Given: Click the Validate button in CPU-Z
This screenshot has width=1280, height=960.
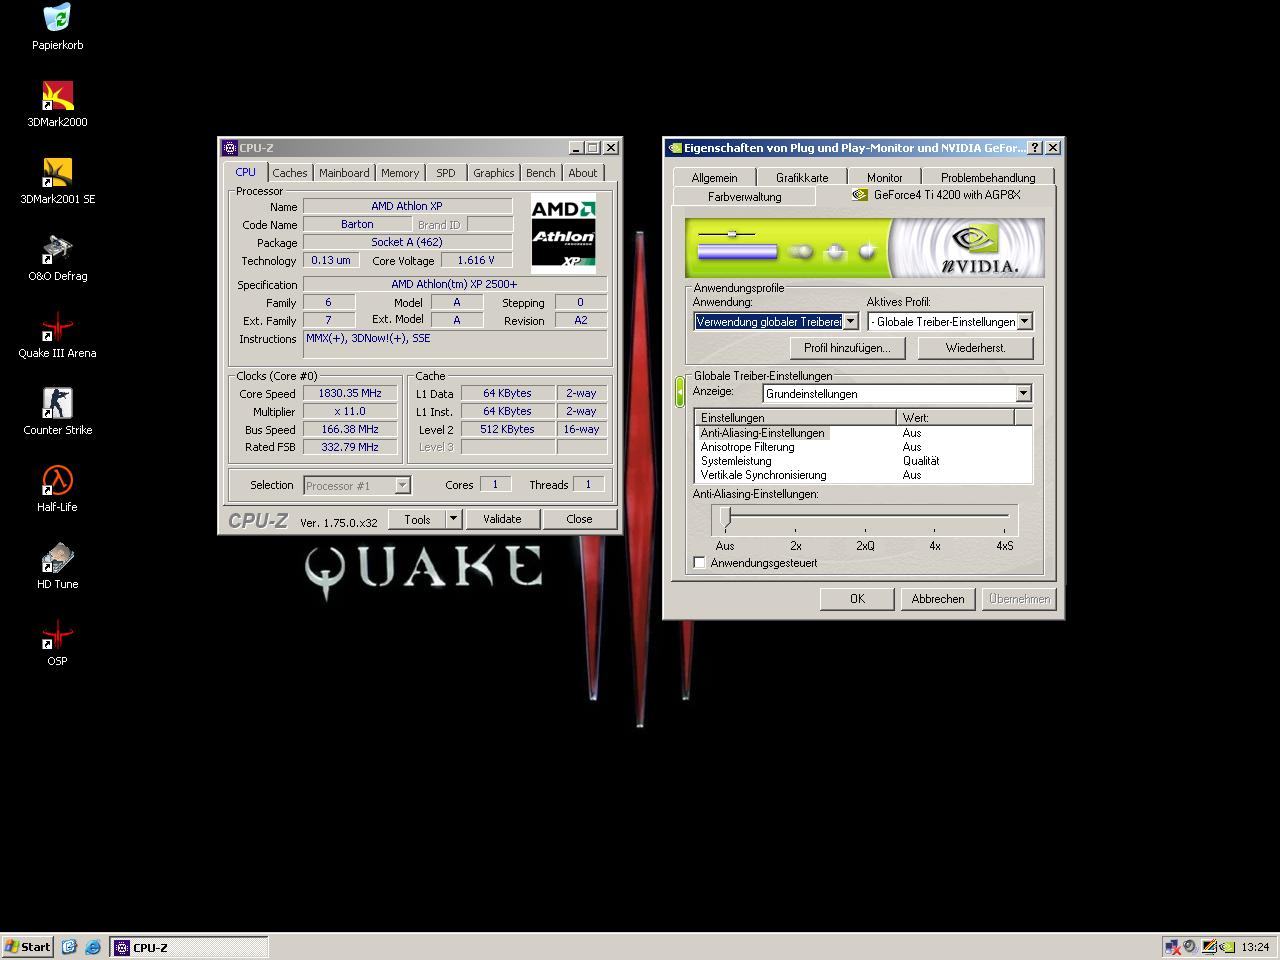Looking at the screenshot, I should (502, 519).
